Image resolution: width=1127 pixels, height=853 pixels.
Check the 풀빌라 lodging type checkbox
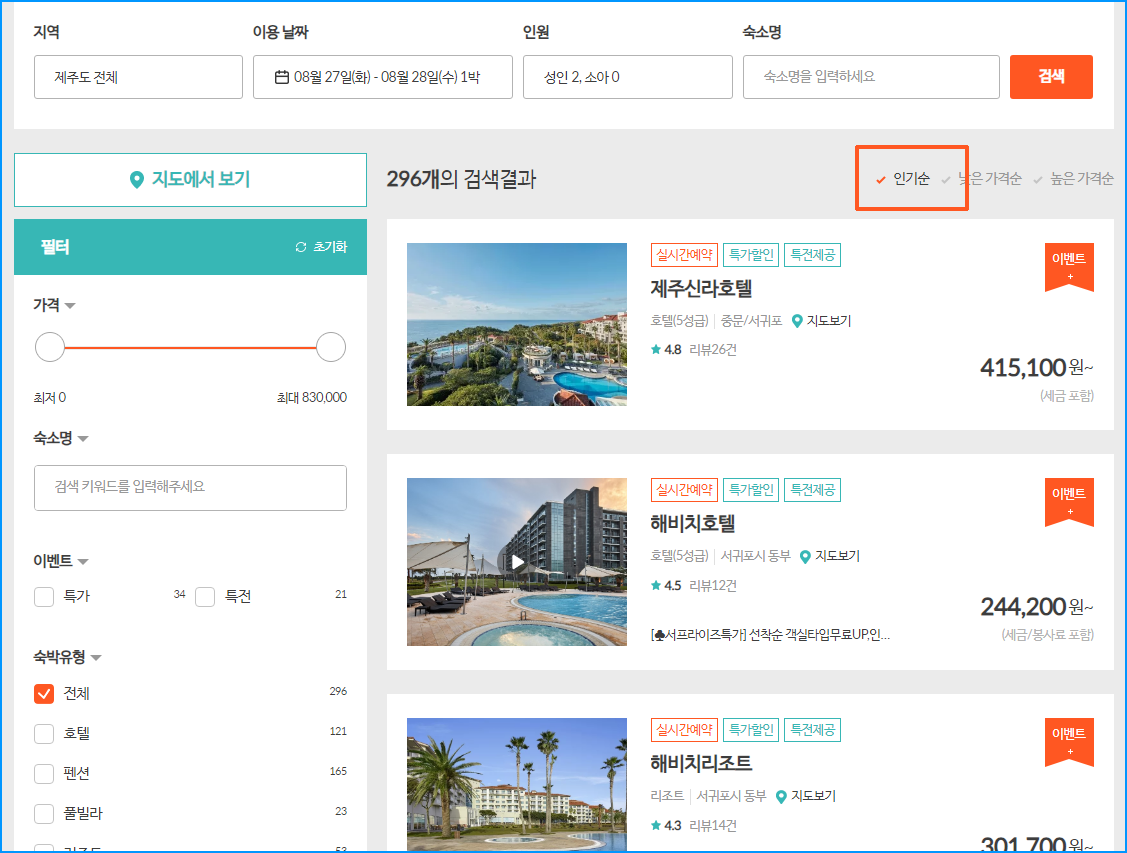pos(44,813)
